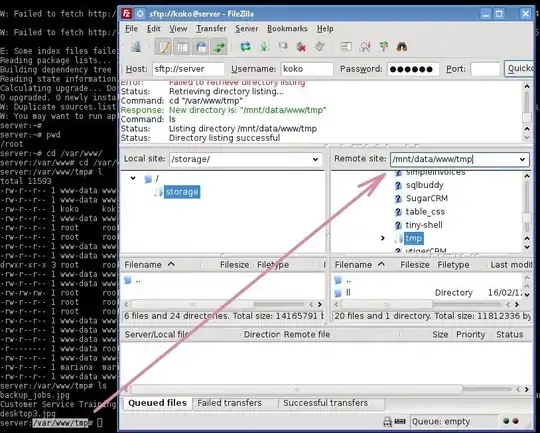Select the storage folder in local tree
The width and height of the screenshot is (540, 433).
(181, 192)
